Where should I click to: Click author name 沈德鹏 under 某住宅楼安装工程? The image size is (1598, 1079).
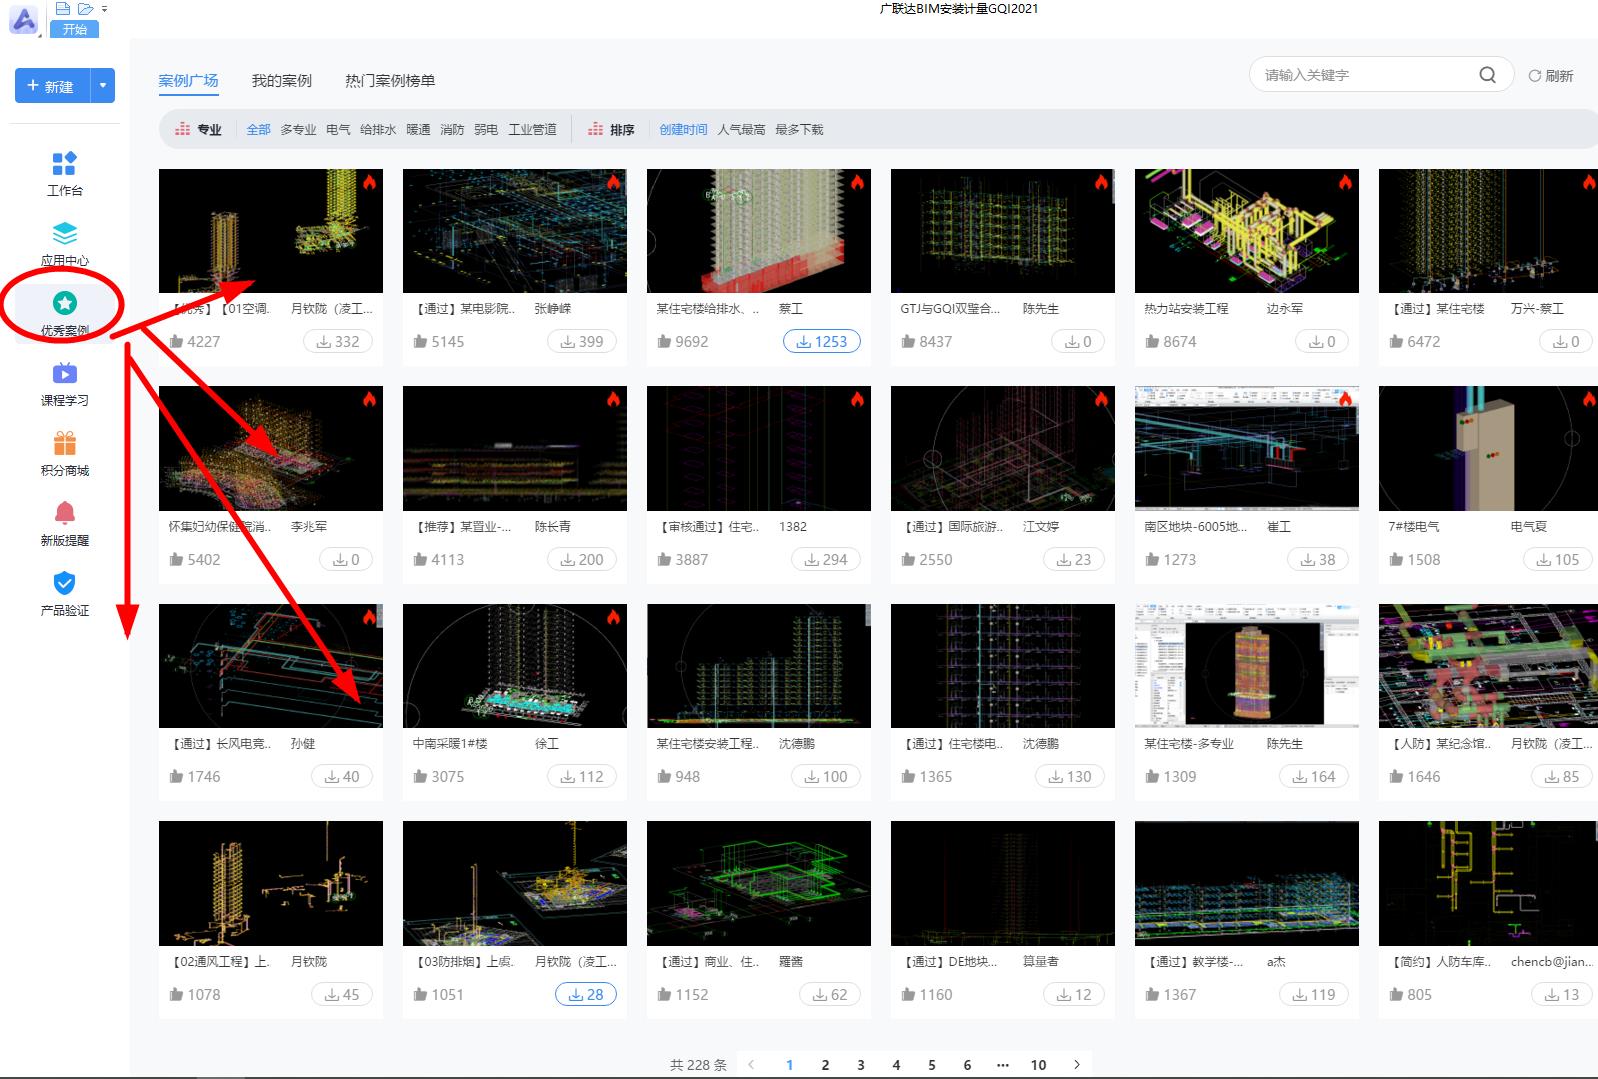(797, 744)
